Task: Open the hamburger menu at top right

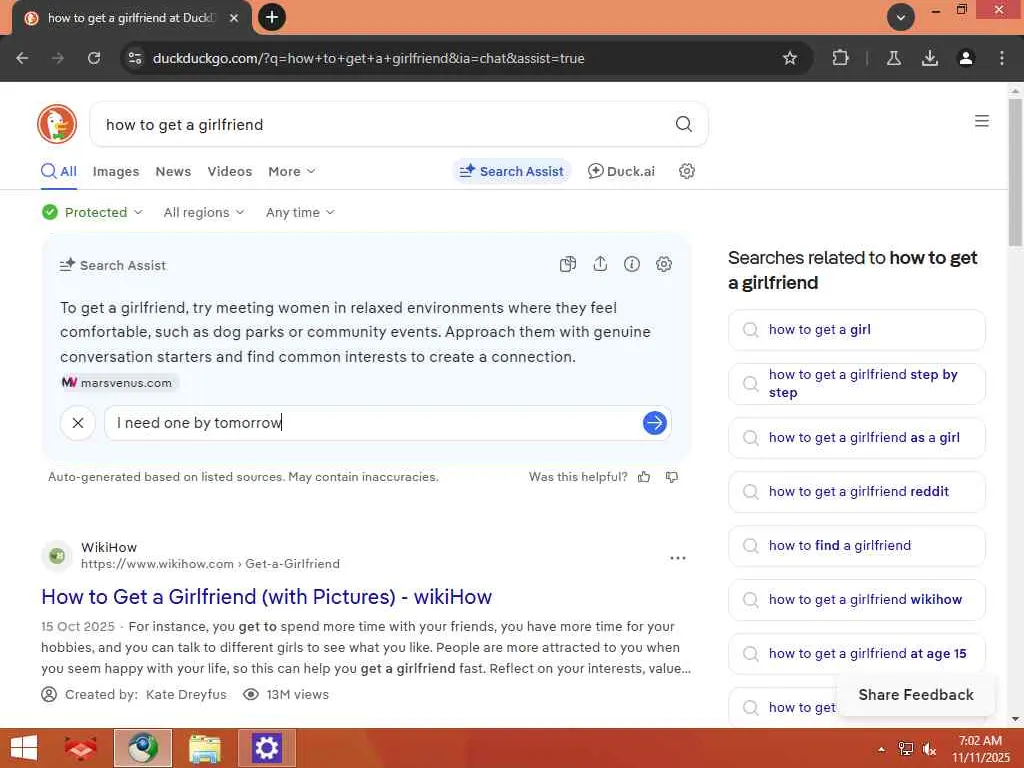Action: (x=982, y=121)
